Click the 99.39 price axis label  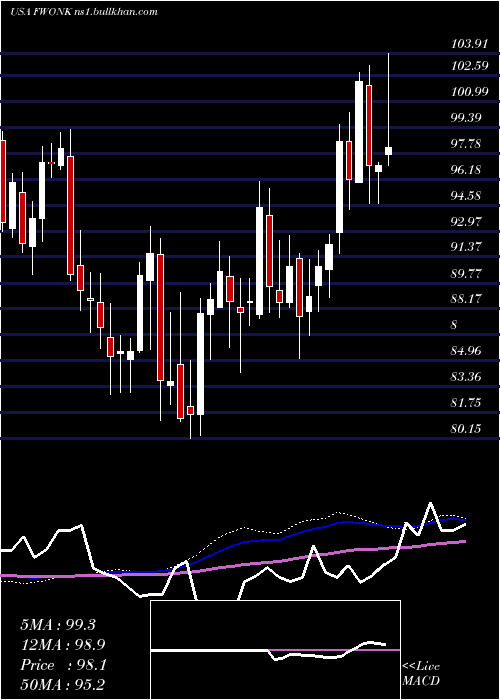pos(467,118)
